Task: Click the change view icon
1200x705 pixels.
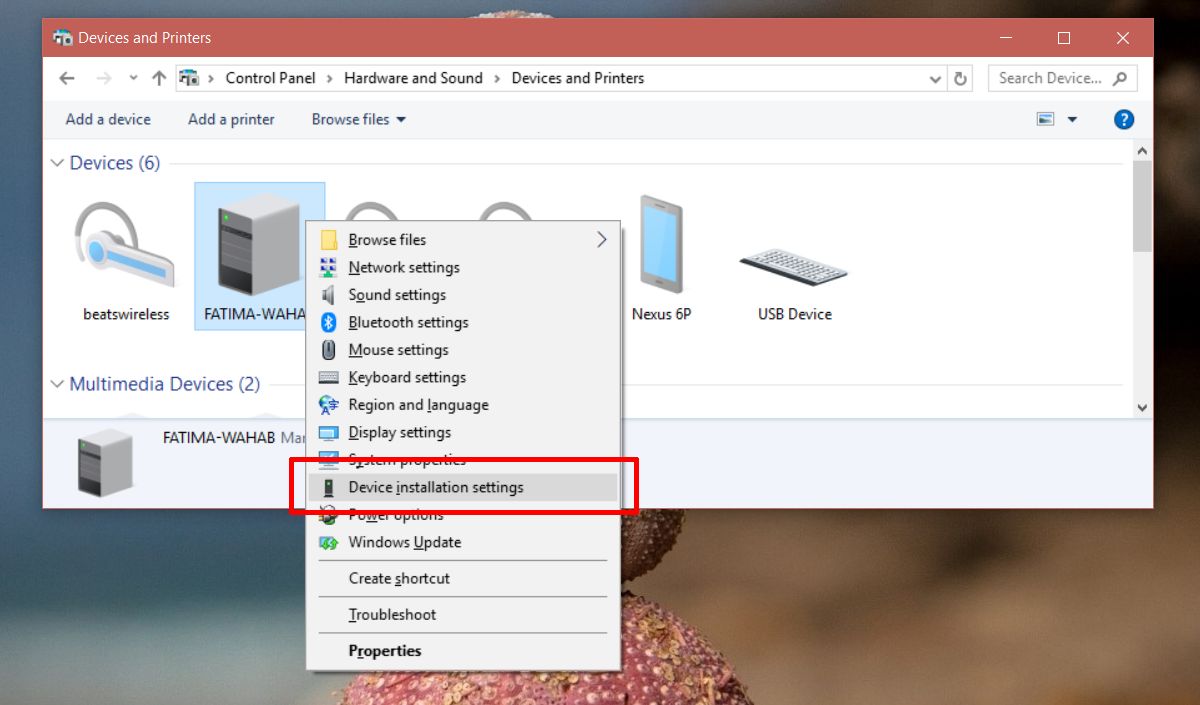Action: pos(1046,119)
